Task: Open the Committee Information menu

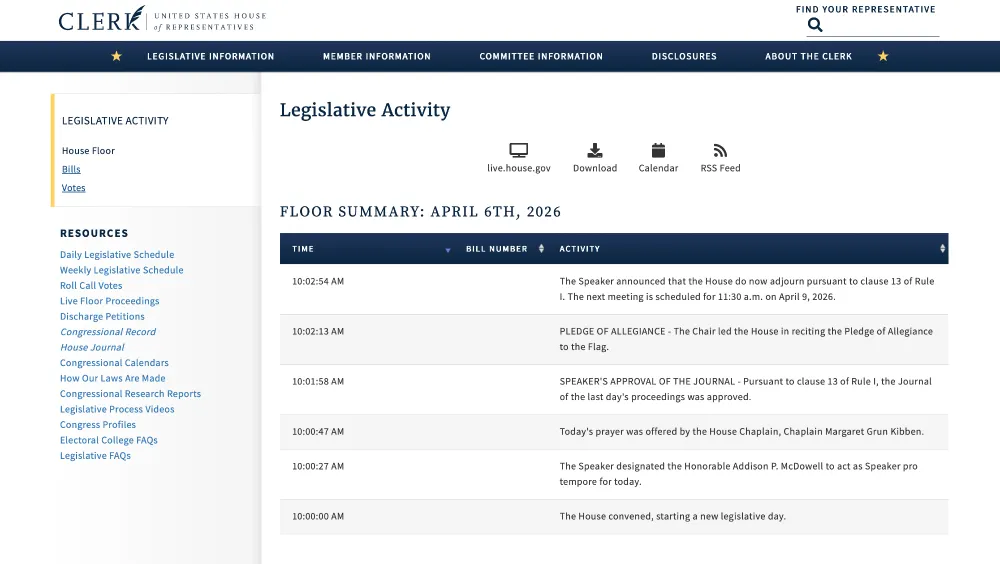Action: (541, 56)
